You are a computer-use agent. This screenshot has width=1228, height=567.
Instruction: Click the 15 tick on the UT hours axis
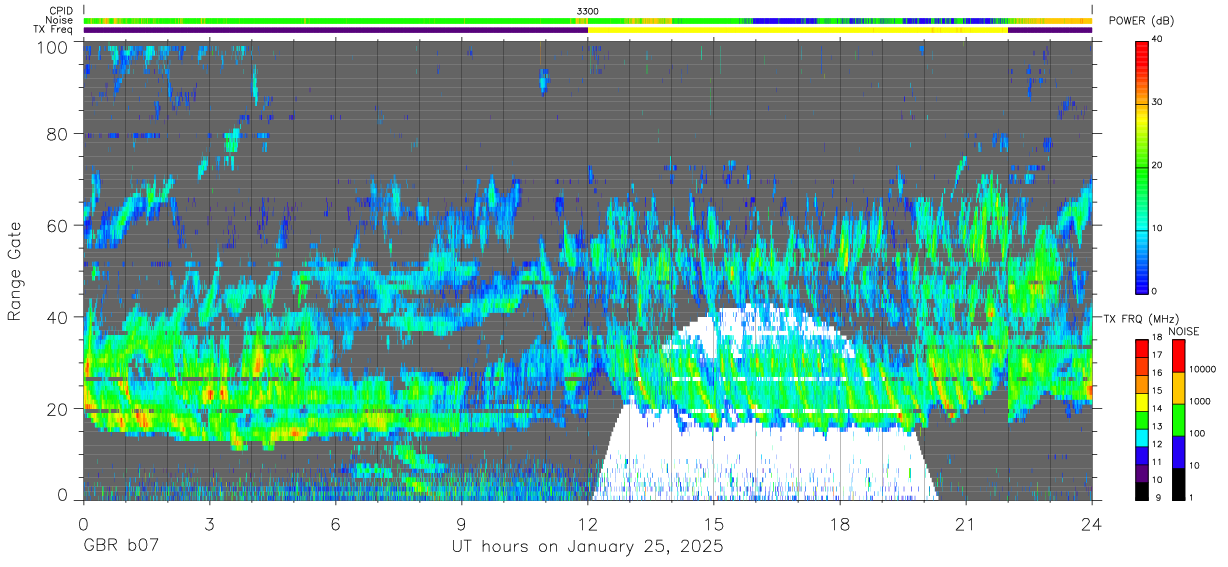coord(714,525)
